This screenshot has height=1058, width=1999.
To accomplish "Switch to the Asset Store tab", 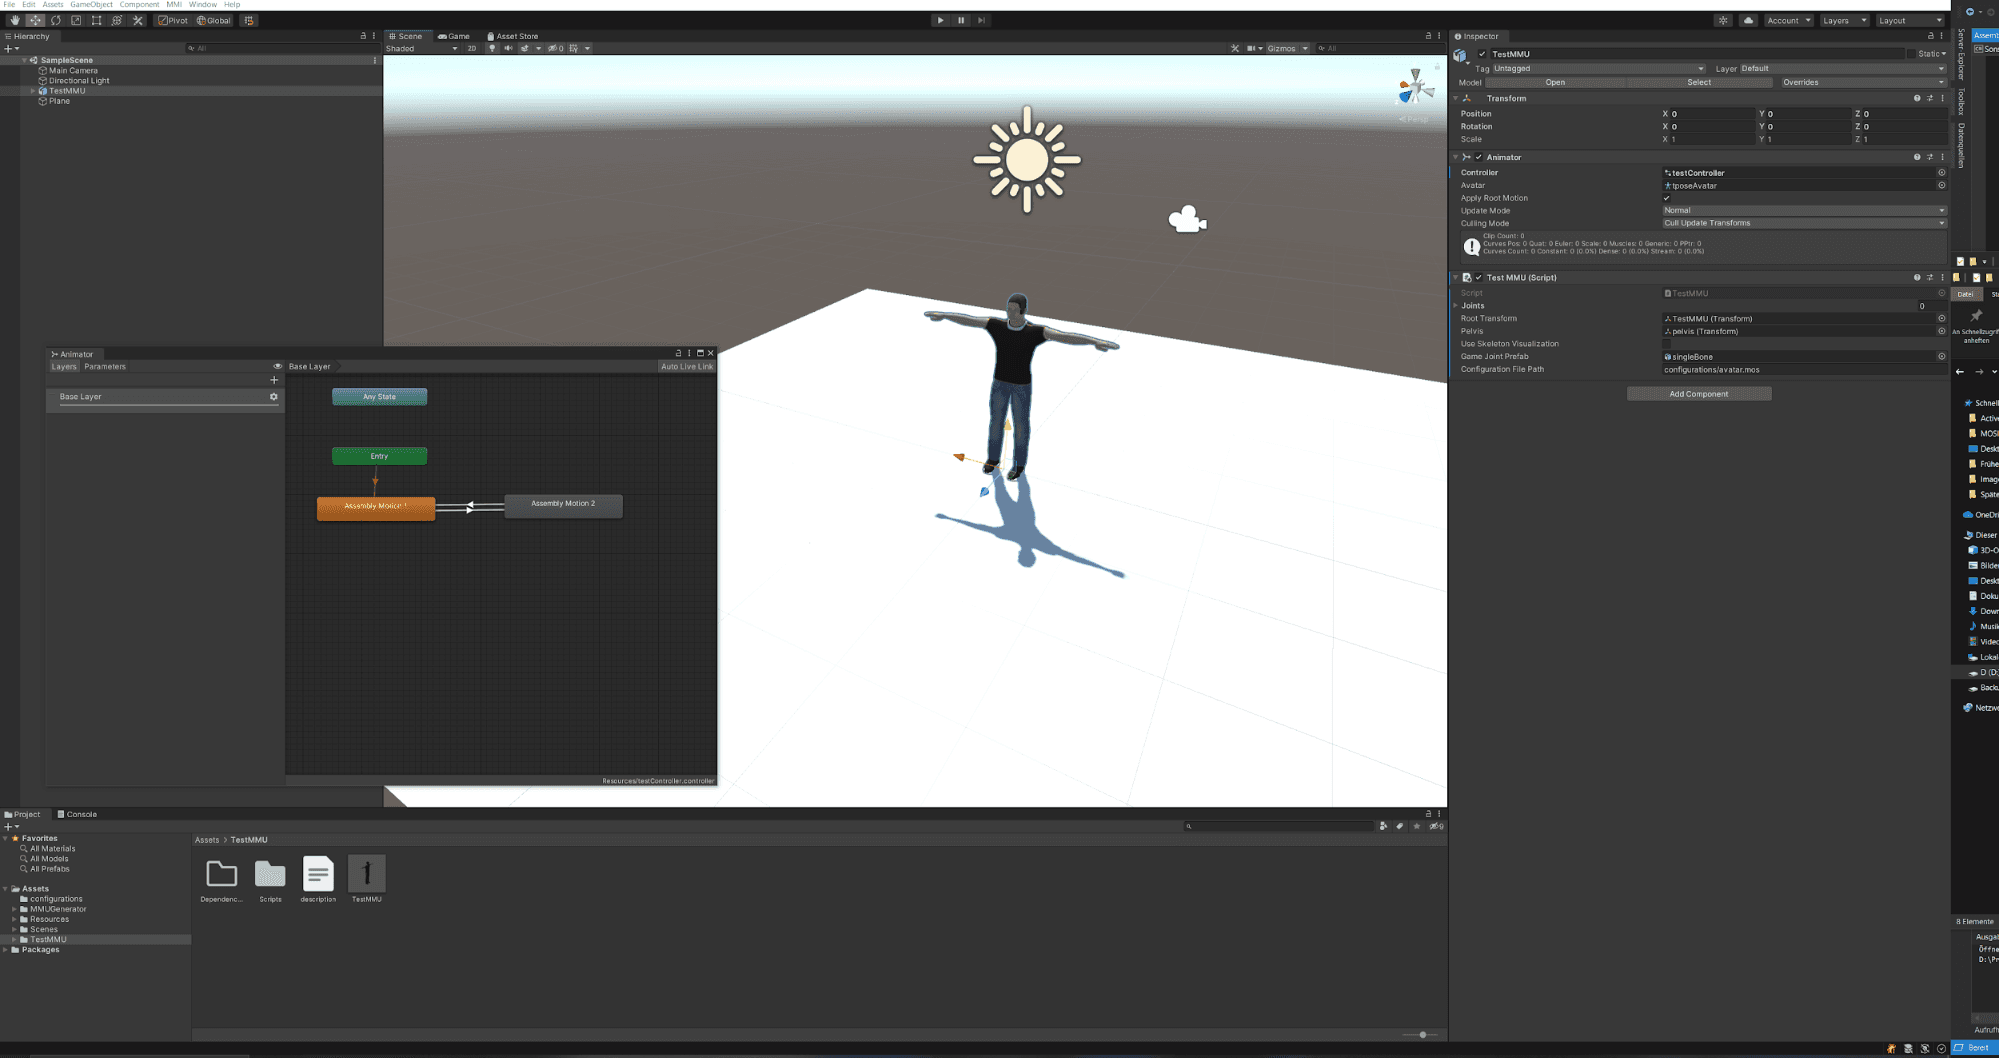I will point(513,36).
